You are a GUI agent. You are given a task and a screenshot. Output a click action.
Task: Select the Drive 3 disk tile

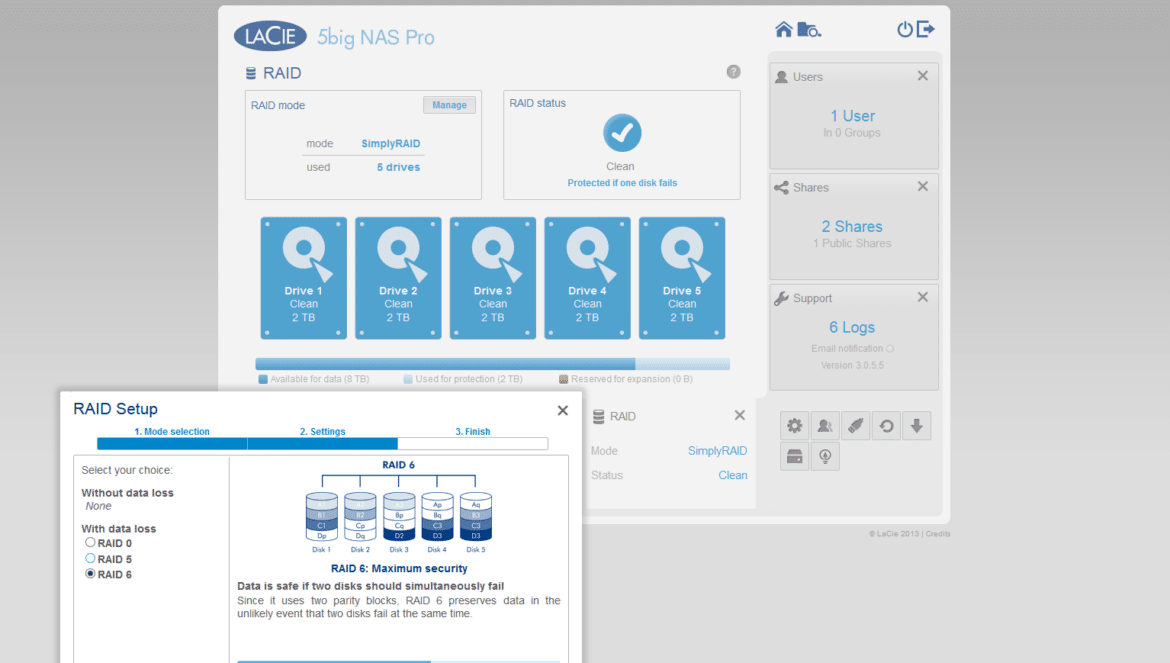tap(492, 278)
